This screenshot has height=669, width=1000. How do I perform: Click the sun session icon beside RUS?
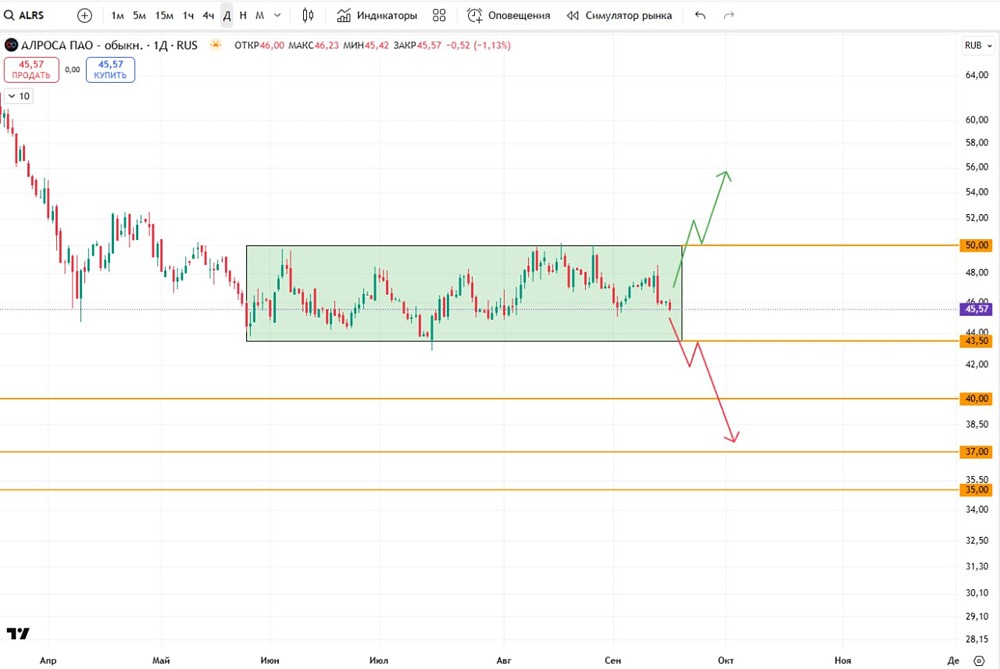click(x=216, y=45)
